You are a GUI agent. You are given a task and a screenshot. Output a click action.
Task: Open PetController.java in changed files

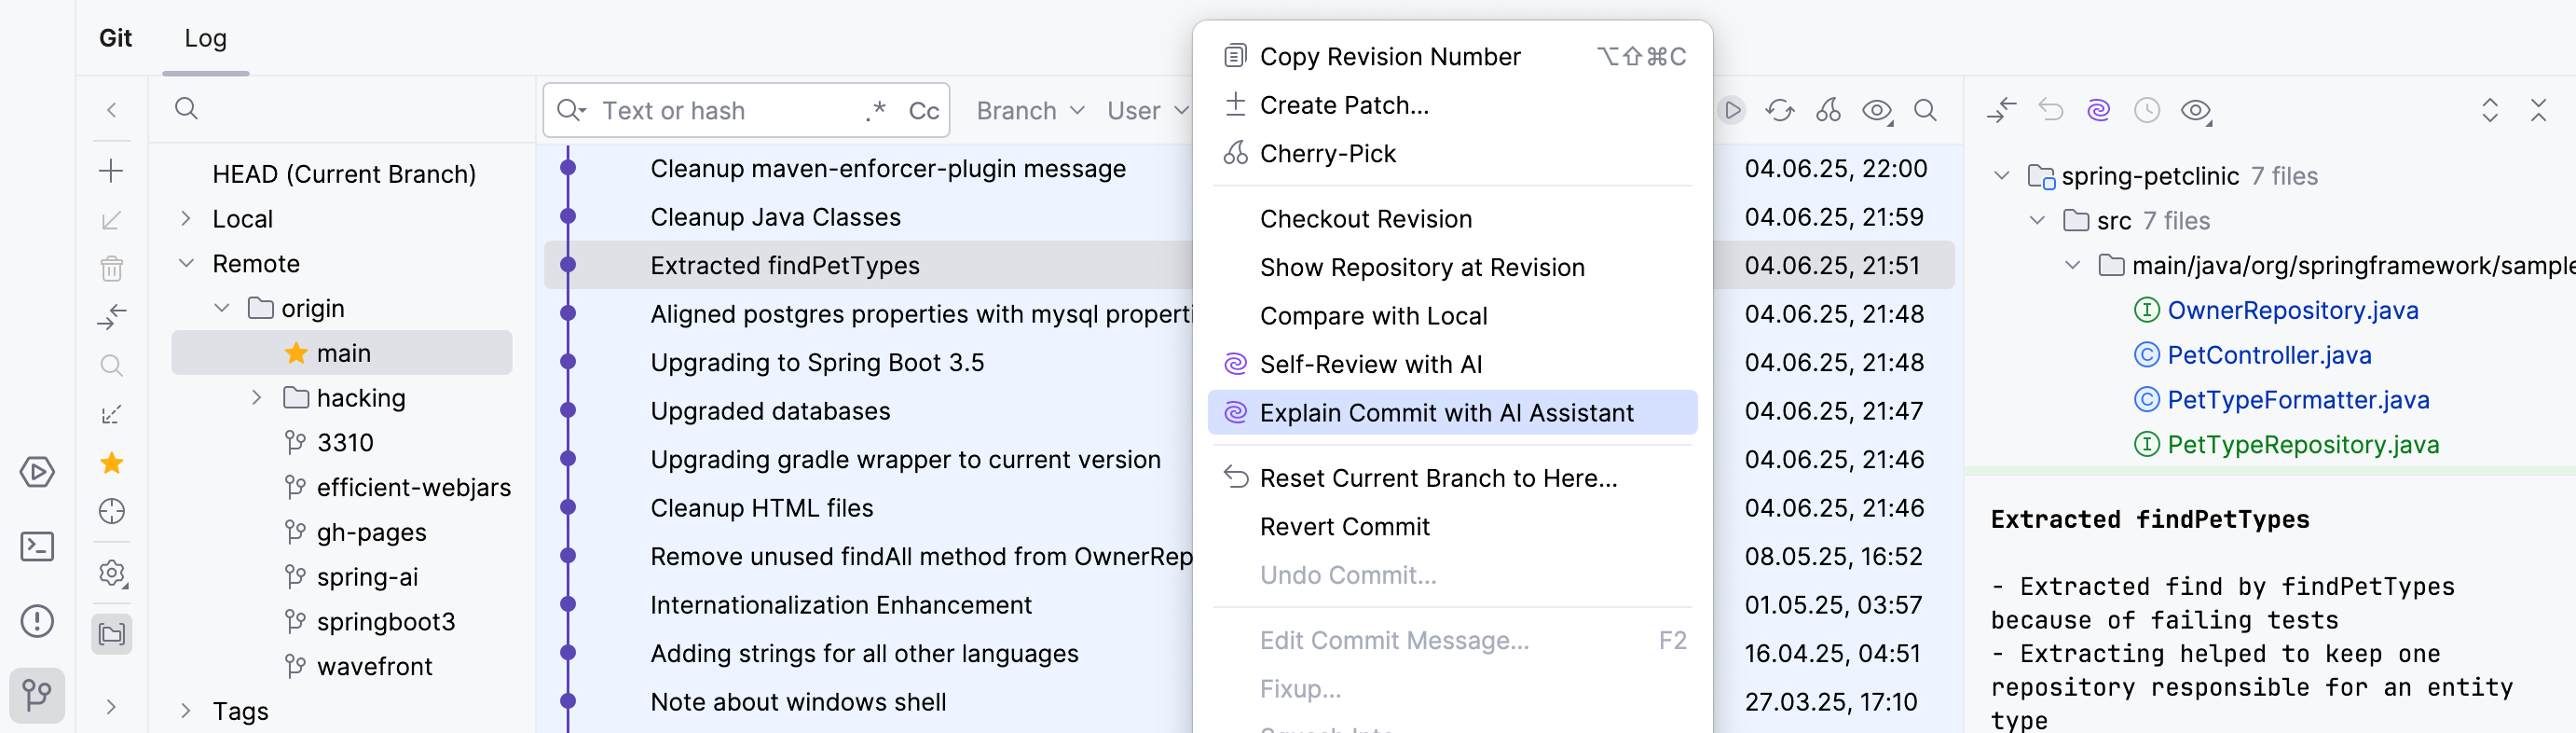[x=2268, y=355]
